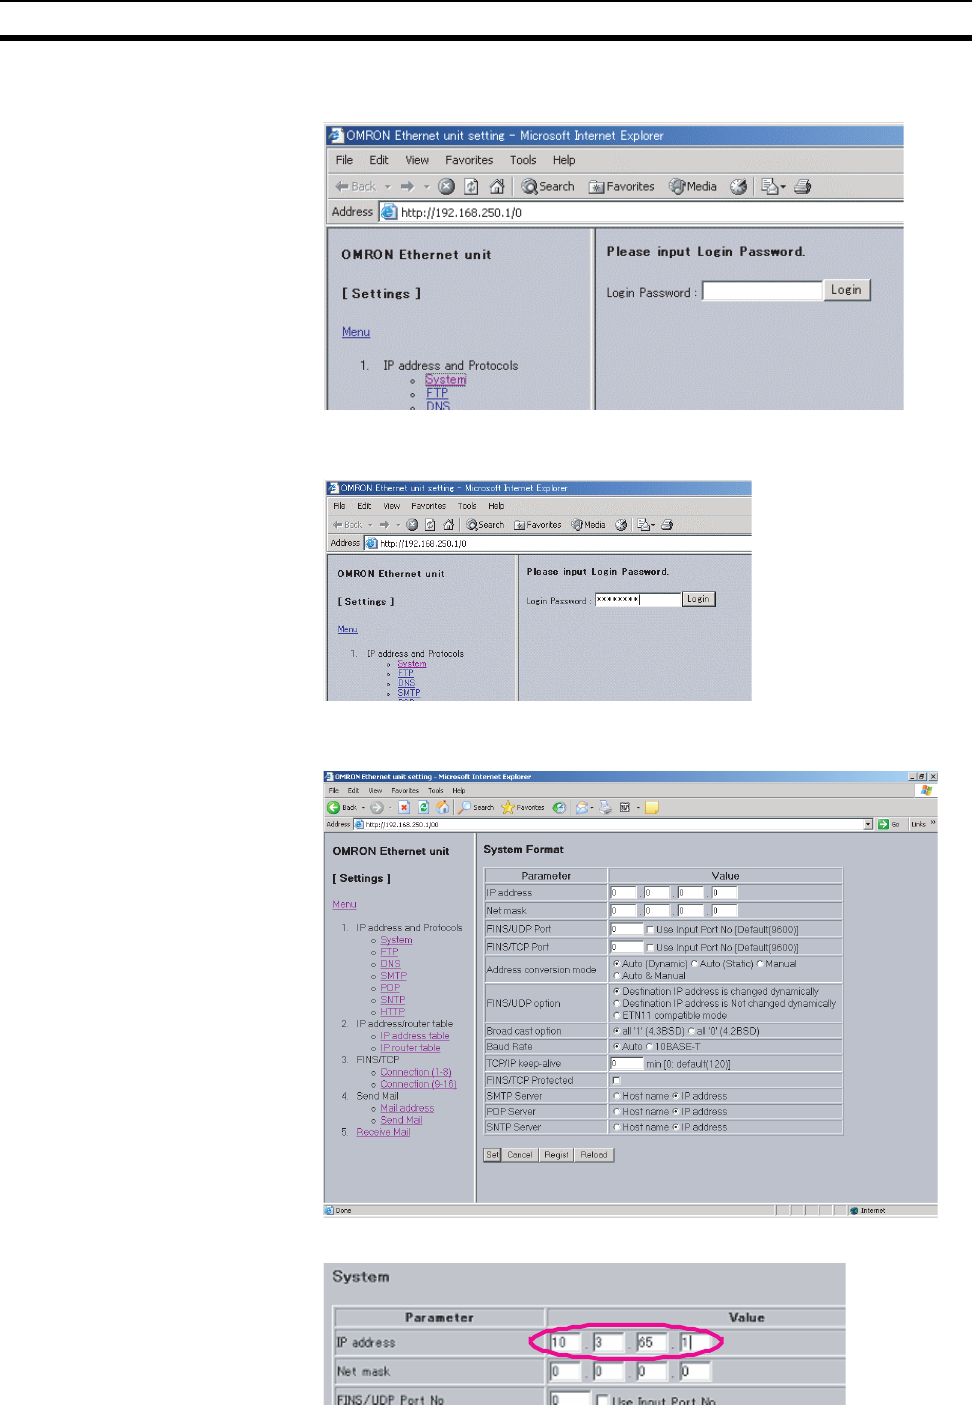972x1405 pixels.
Task: Expand Links chevron in System Format browser
Action: tap(933, 824)
